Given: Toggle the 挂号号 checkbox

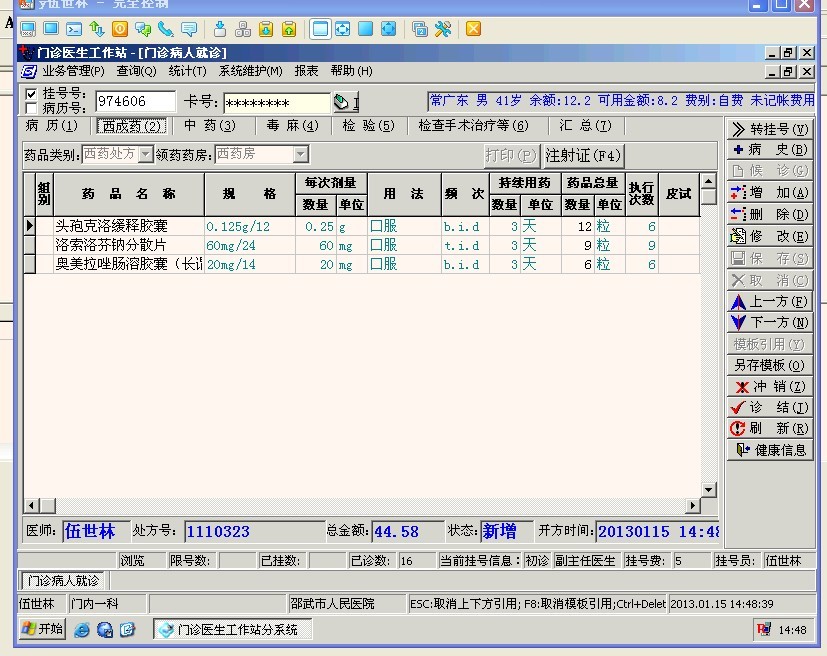Looking at the screenshot, I should [x=31, y=94].
